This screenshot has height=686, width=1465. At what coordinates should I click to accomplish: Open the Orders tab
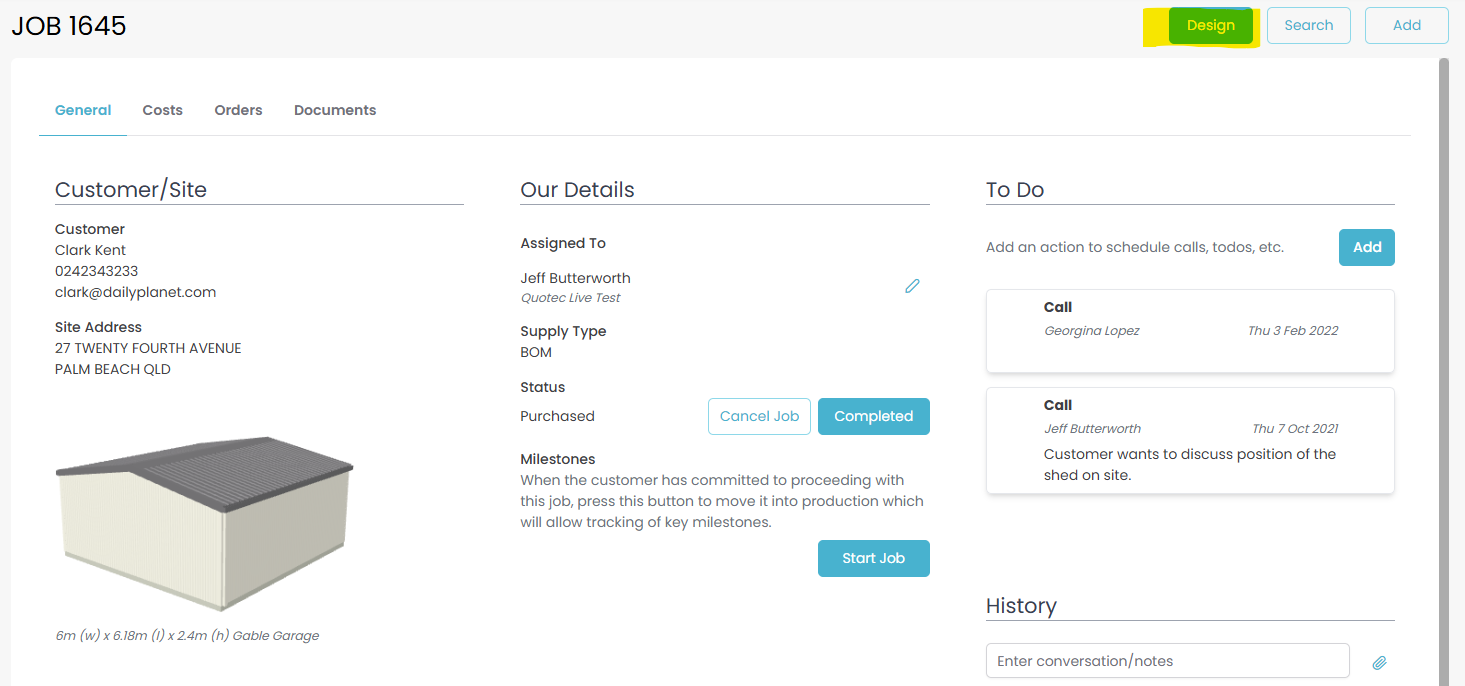click(238, 110)
